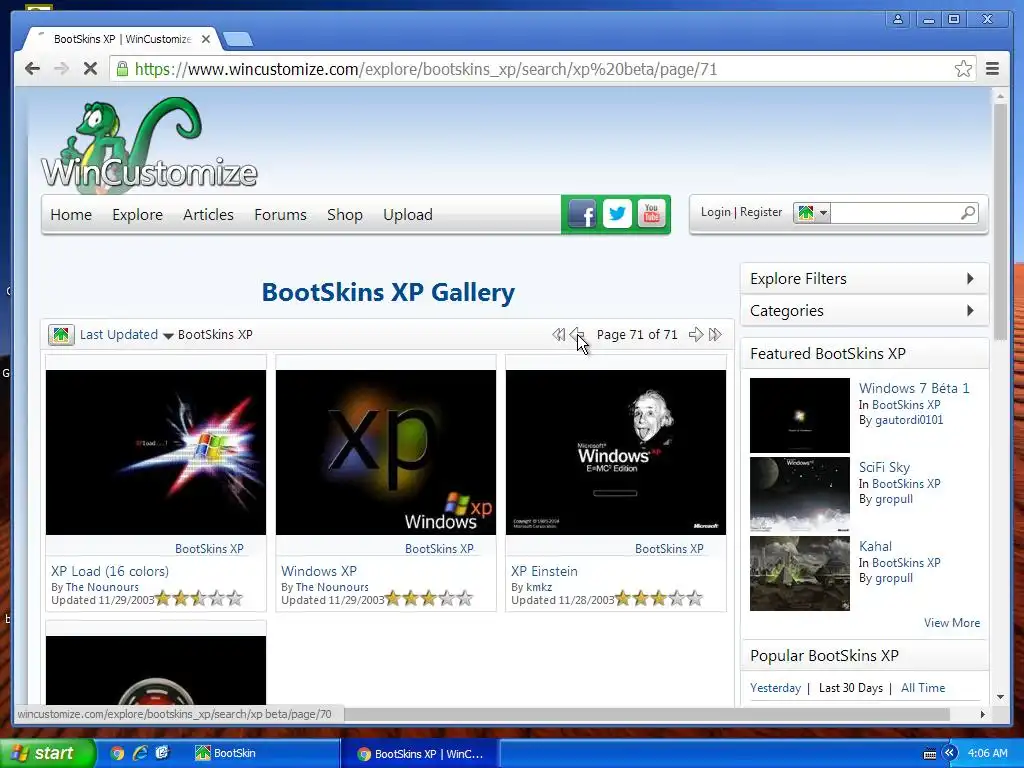The image size is (1024, 768).
Task: Open a new browser tab
Action: (x=238, y=40)
